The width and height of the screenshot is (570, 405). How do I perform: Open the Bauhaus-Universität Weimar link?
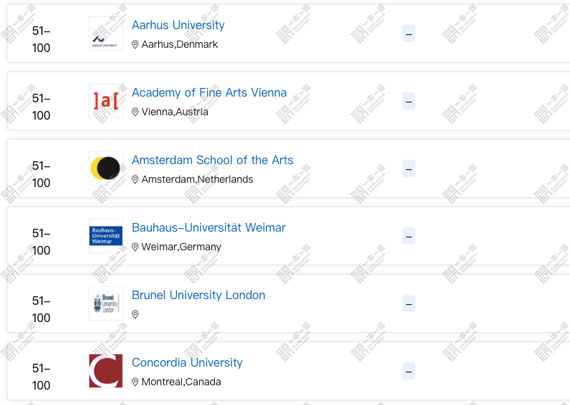209,228
